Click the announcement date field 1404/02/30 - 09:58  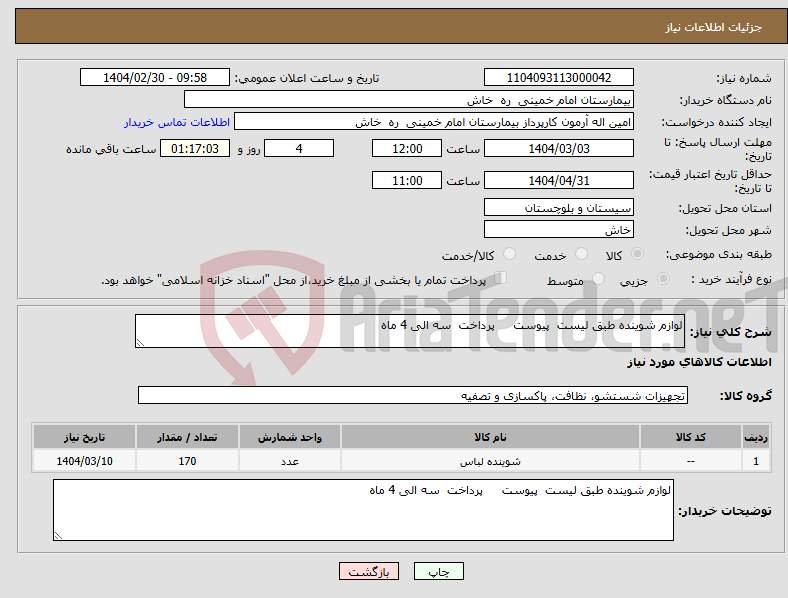(x=155, y=77)
